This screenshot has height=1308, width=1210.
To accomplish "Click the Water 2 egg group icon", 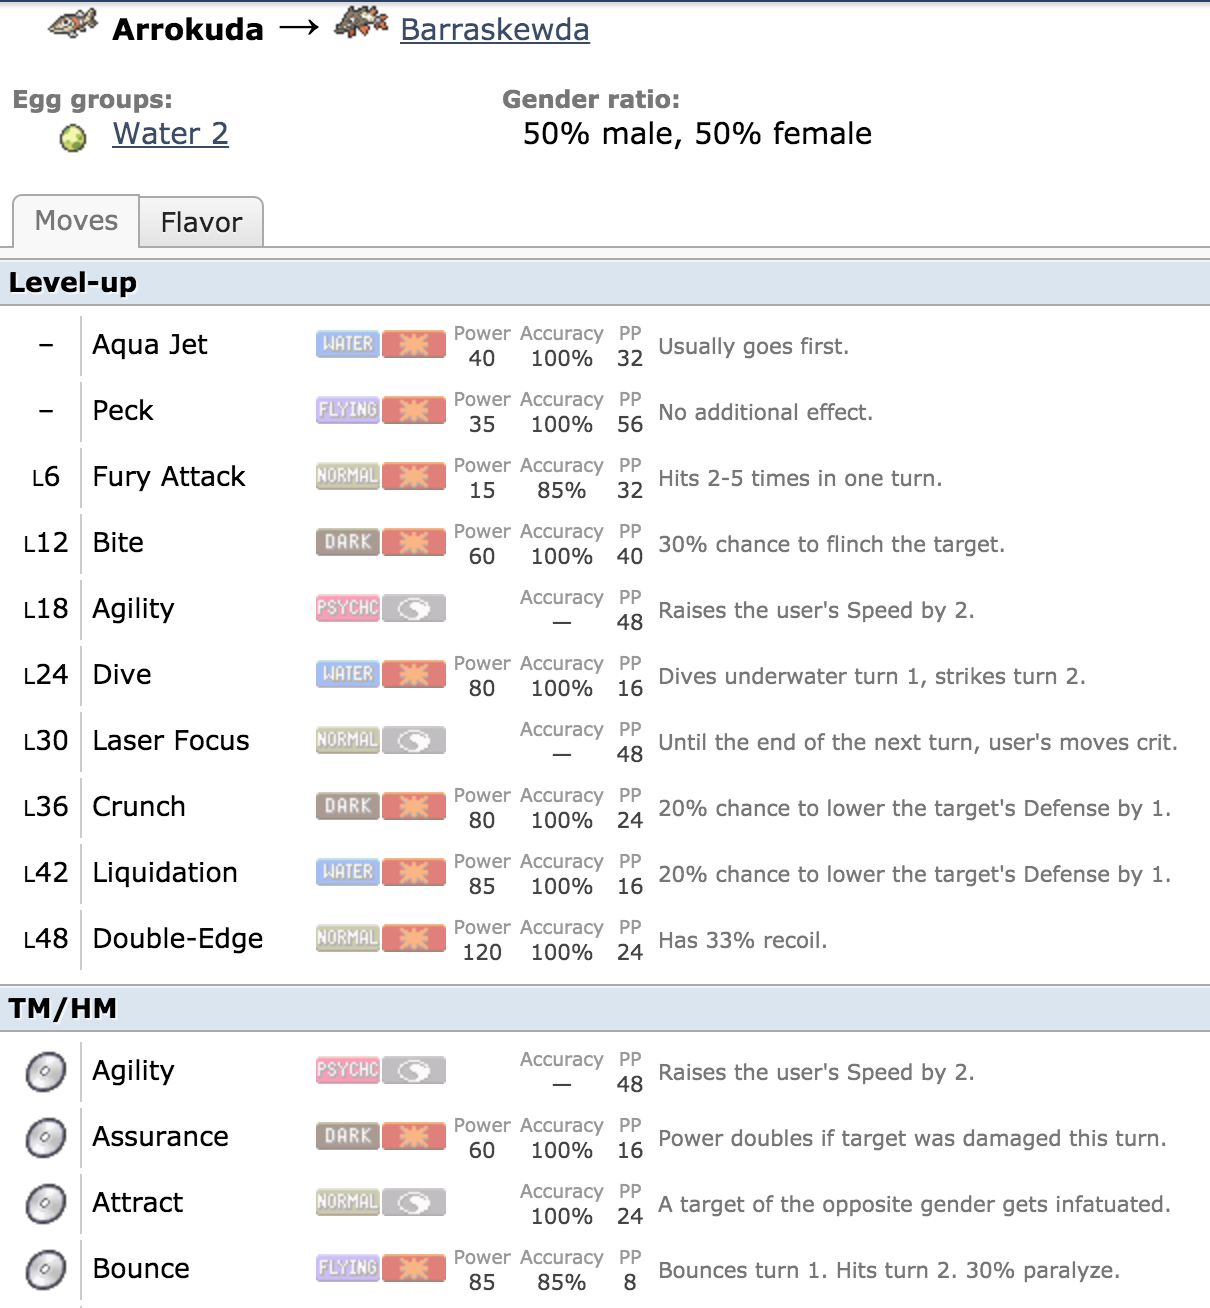I will click(73, 138).
